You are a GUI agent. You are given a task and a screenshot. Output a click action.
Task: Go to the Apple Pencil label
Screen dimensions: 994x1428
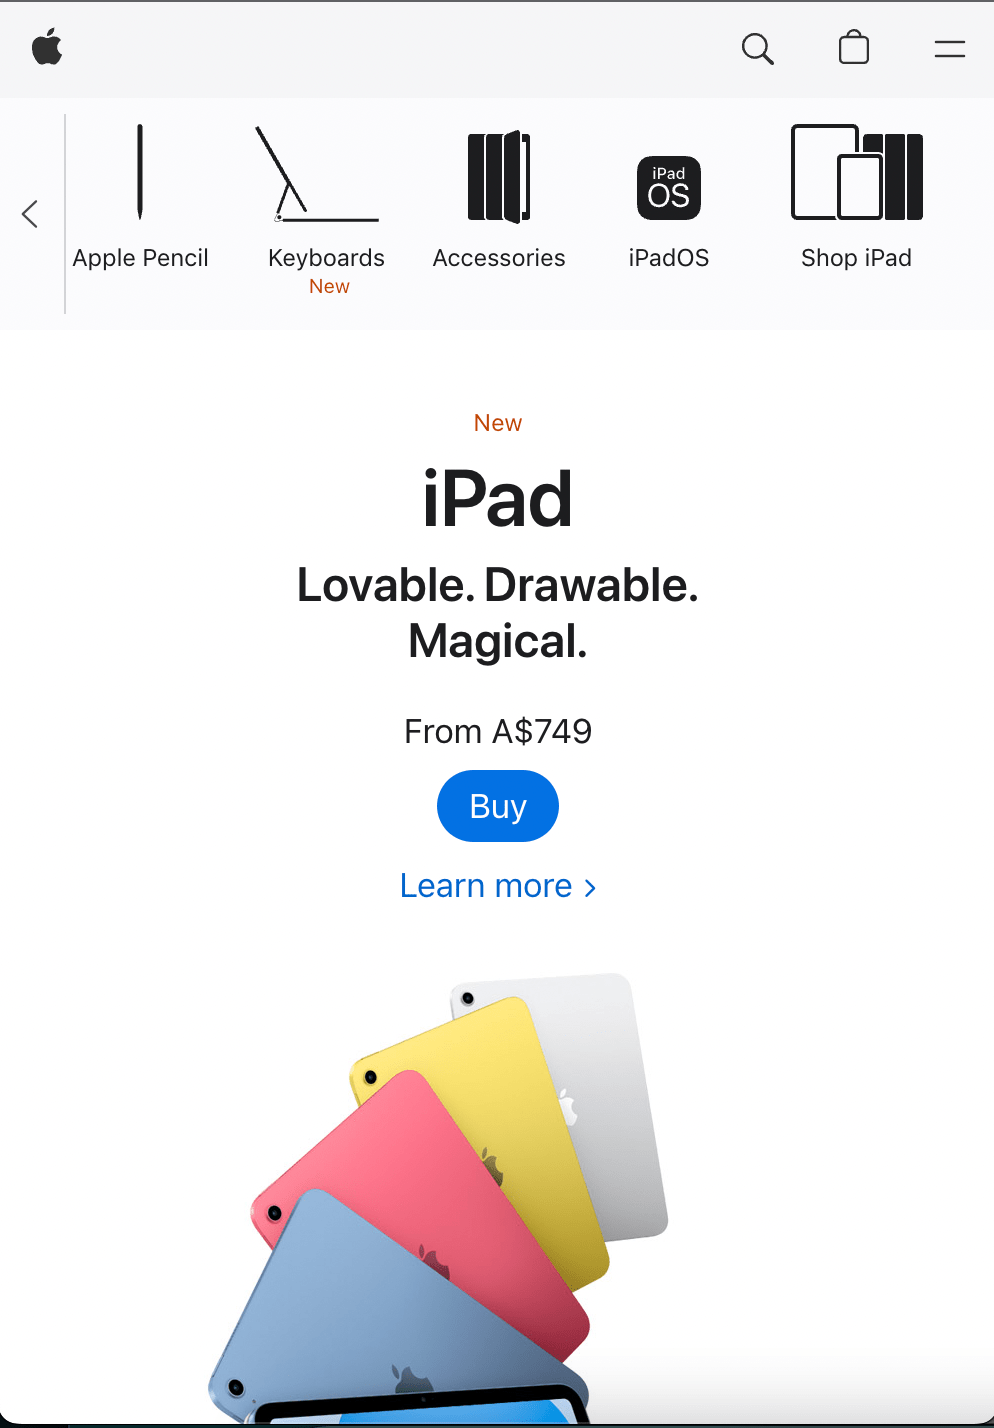pyautogui.click(x=140, y=258)
